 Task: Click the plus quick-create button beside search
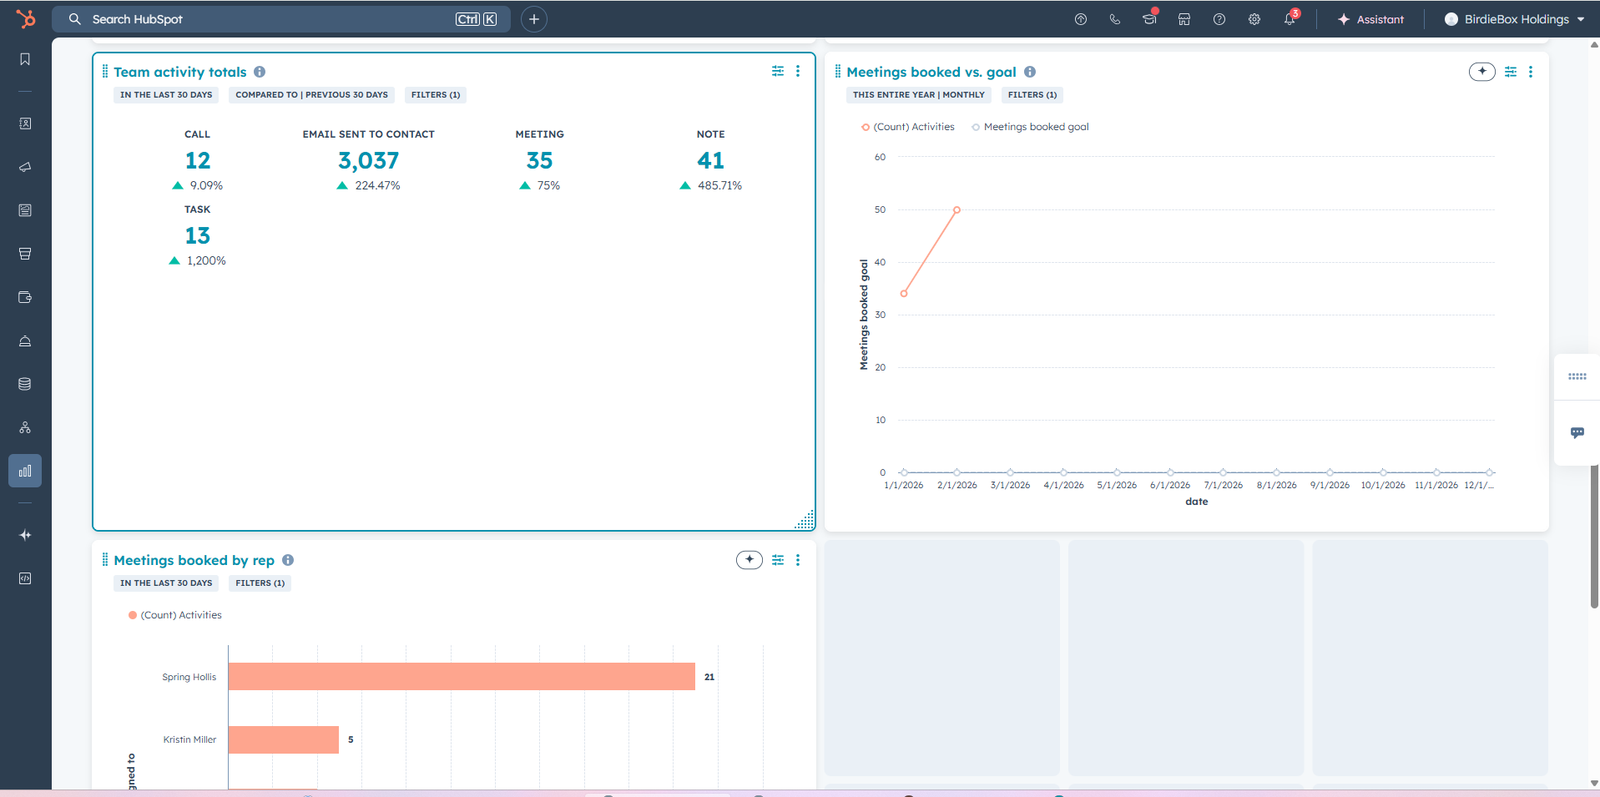(534, 19)
